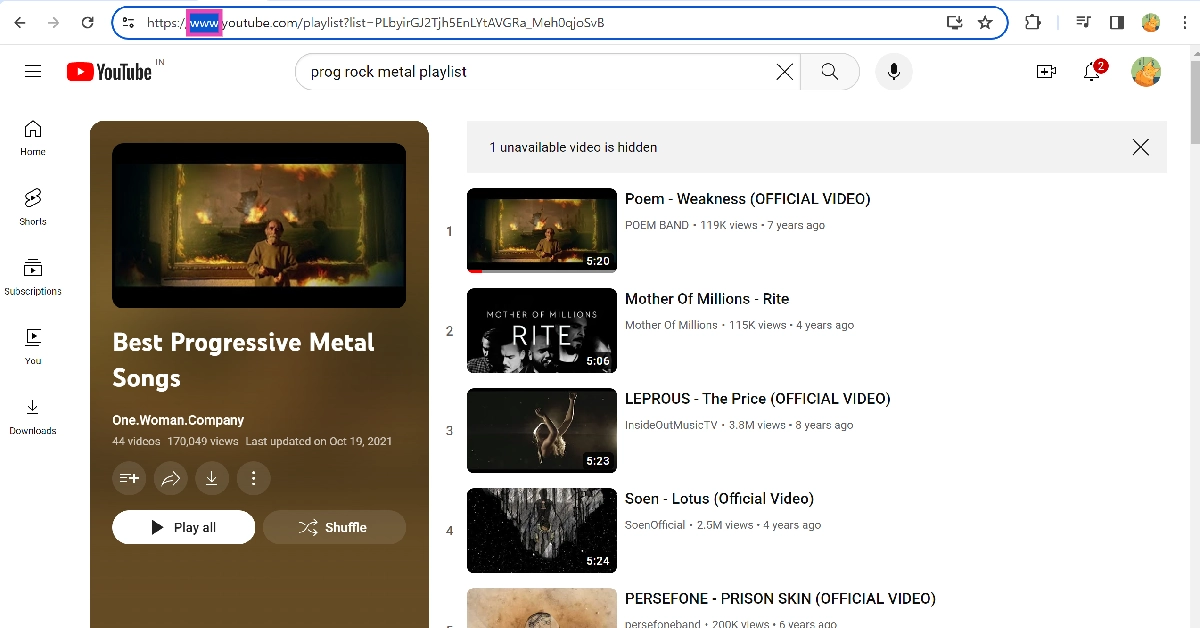Search with your voice microphone

894,71
